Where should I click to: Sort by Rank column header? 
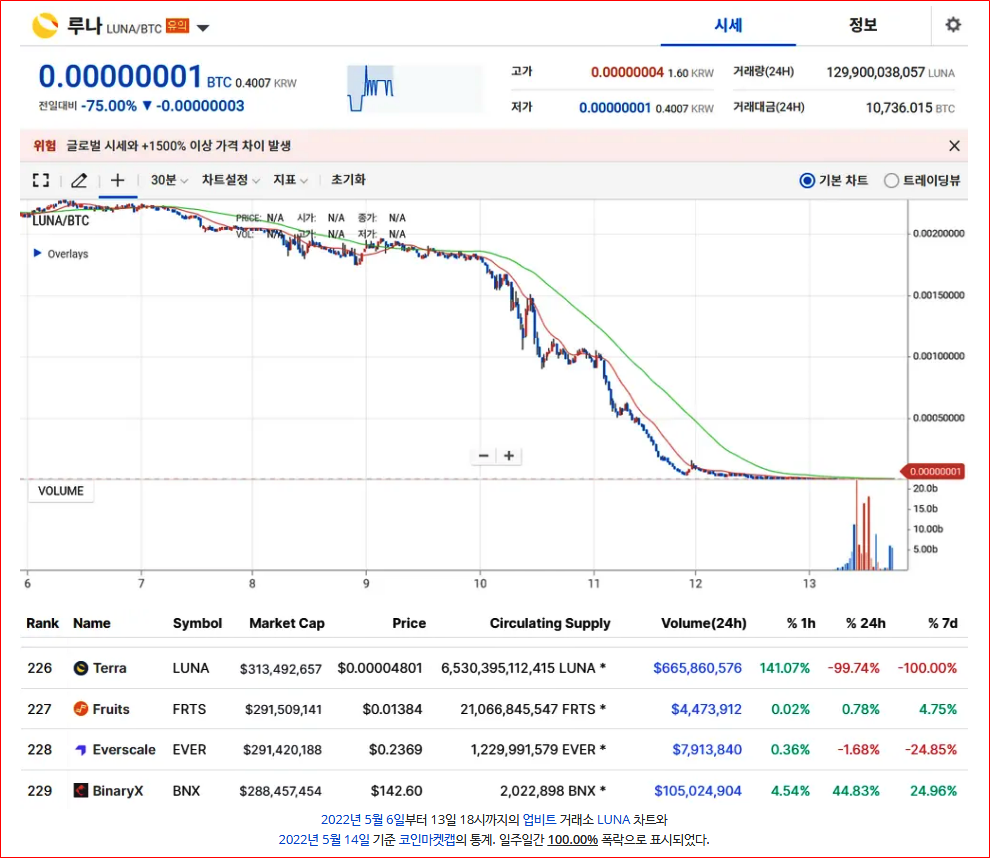(42, 623)
